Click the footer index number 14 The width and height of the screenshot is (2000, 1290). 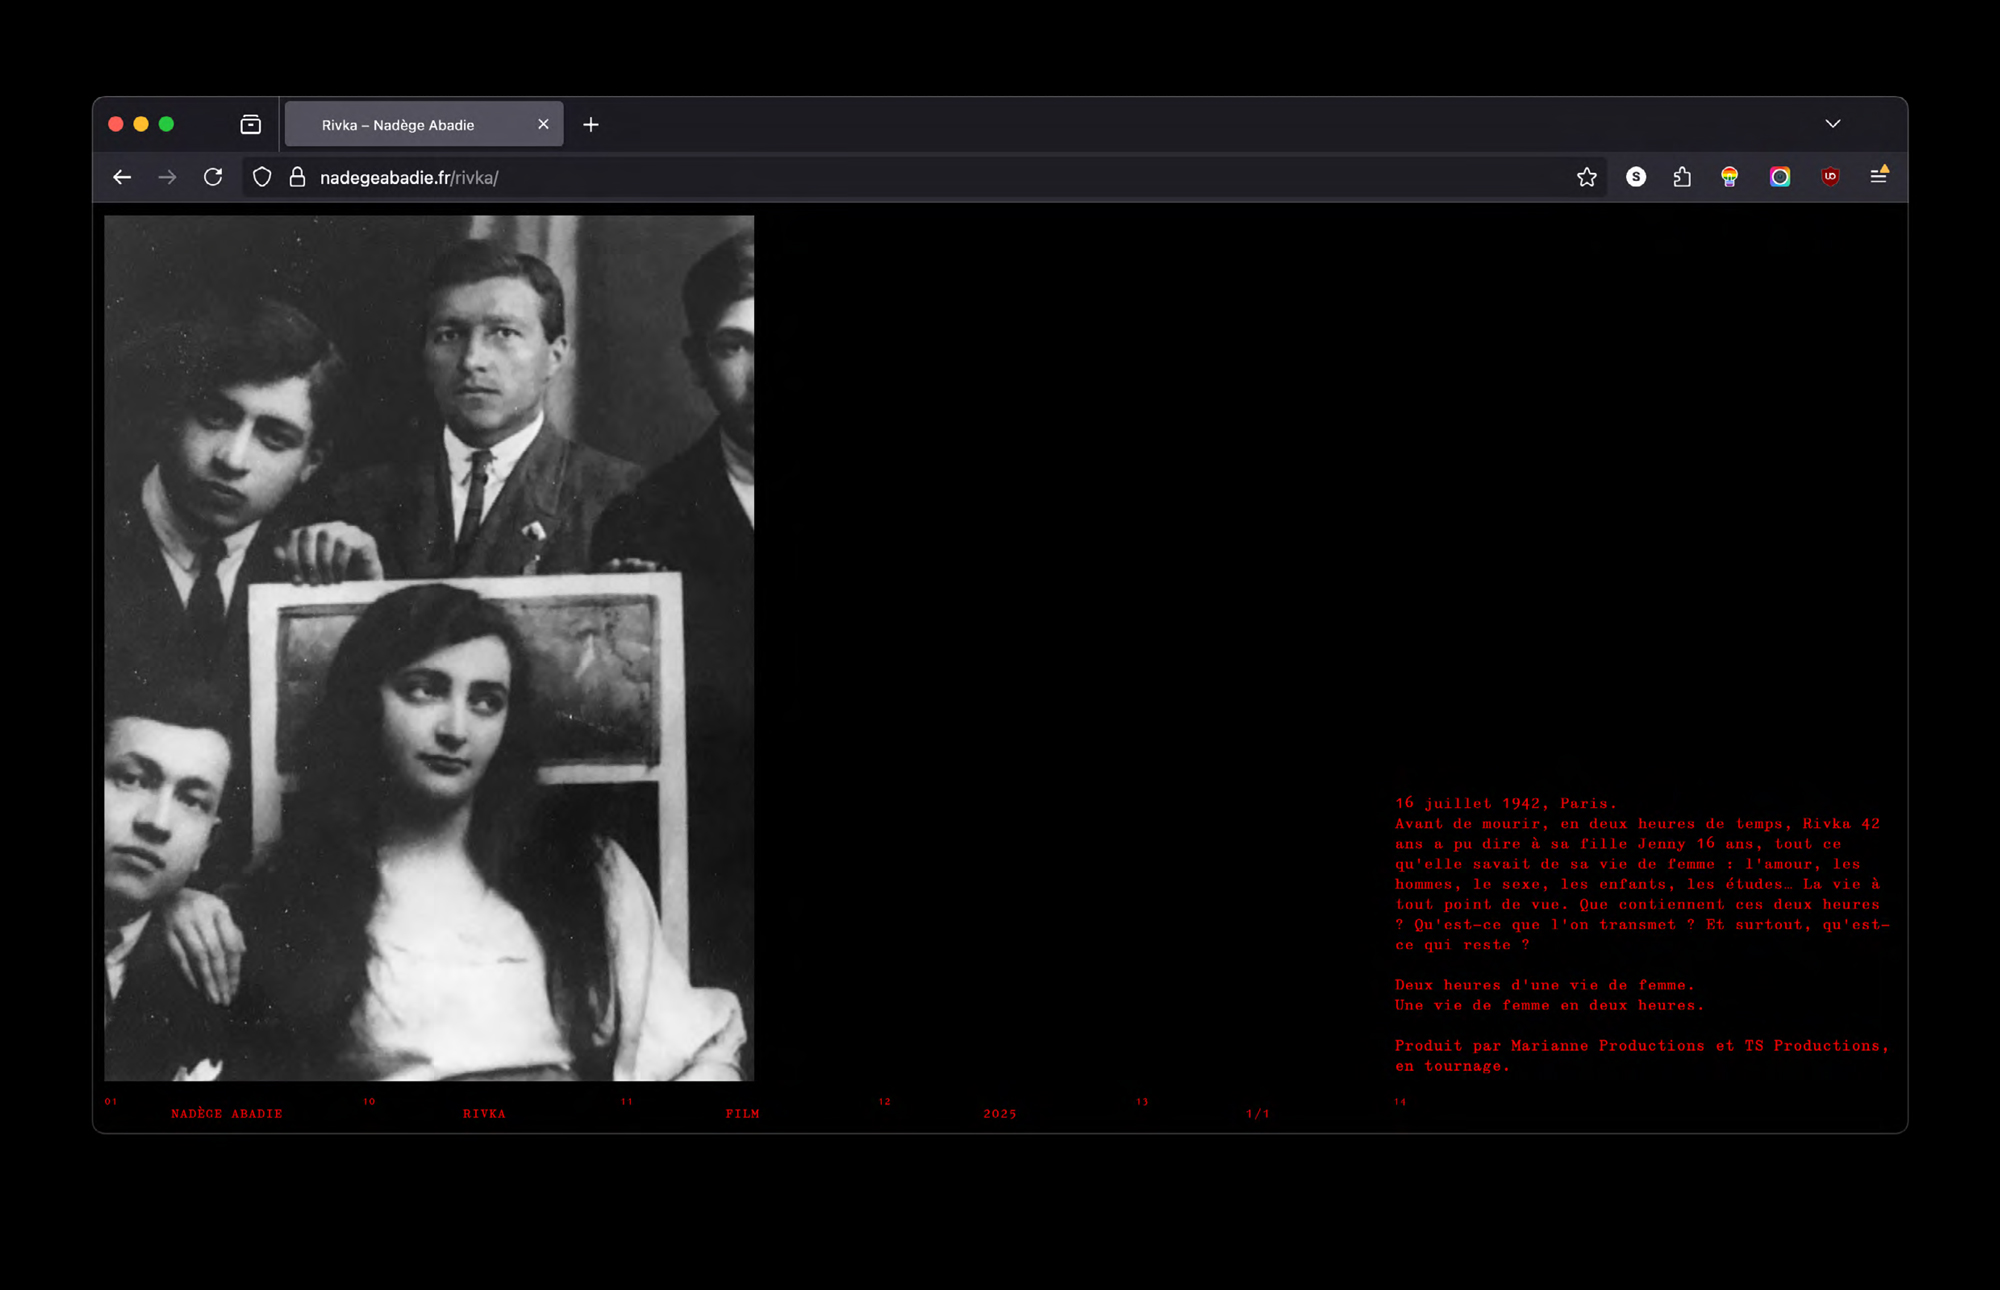point(1400,1101)
